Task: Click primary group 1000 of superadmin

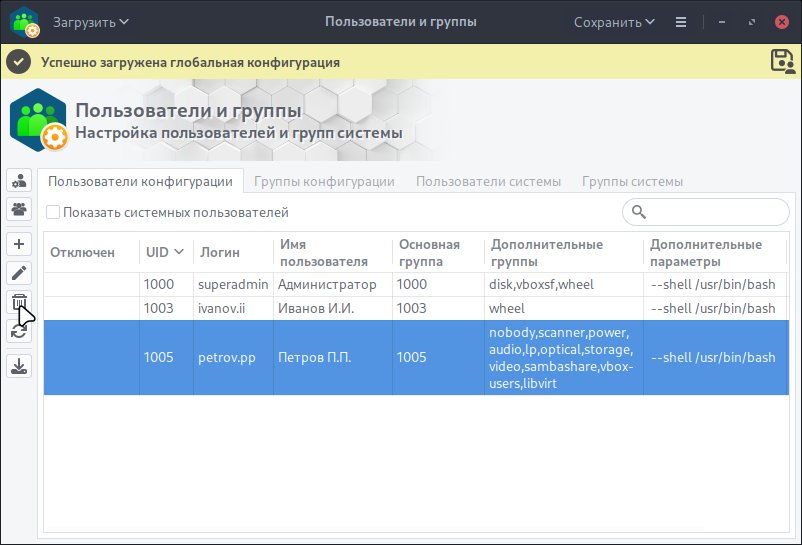Action: point(438,284)
